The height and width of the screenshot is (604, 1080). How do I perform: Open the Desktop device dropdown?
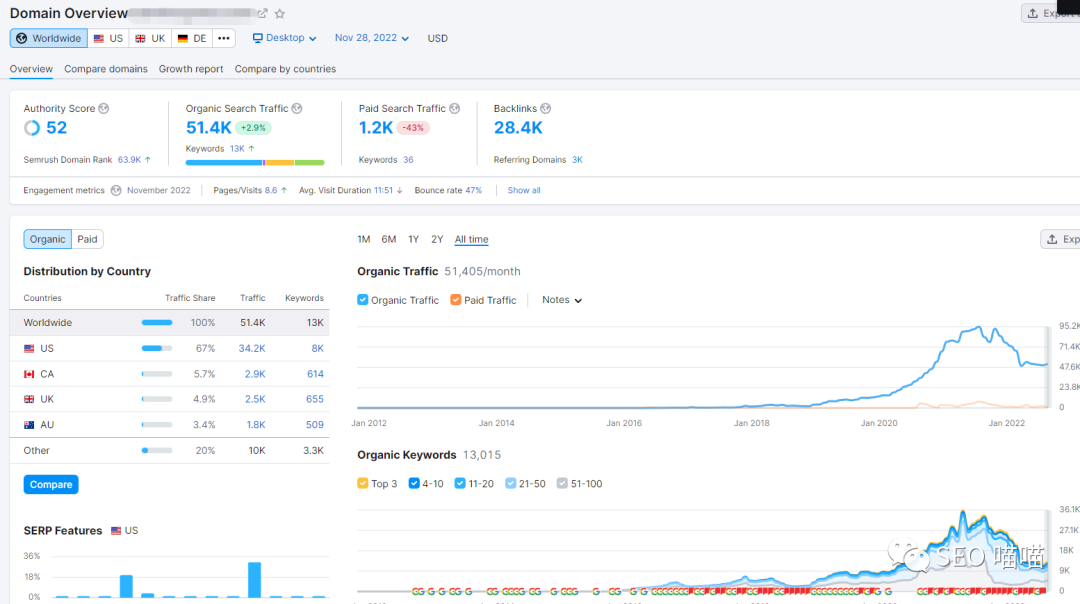(284, 38)
